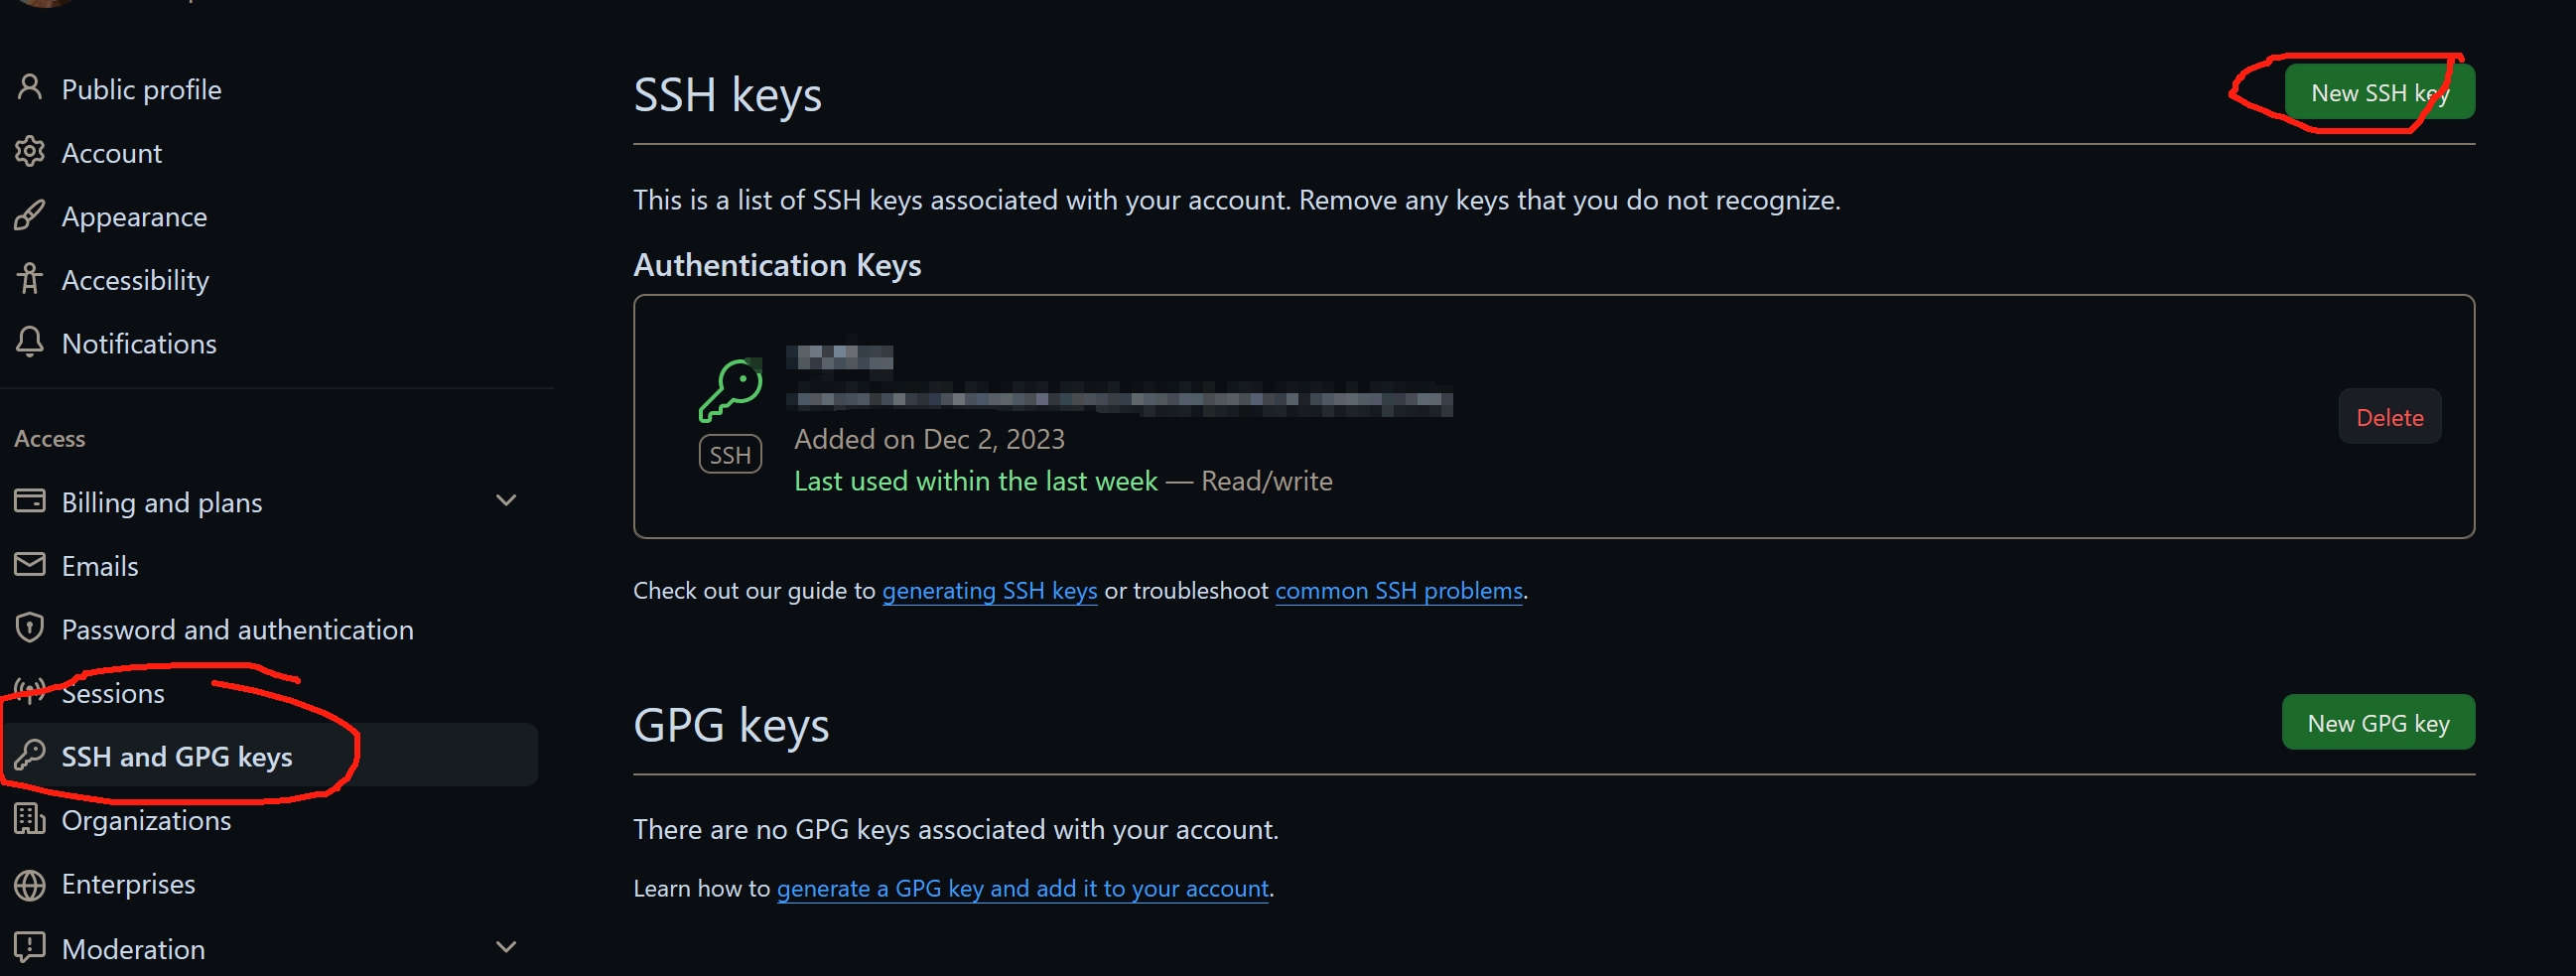2576x976 pixels.
Task: Click the credit card icon for Billing
Action: (30, 501)
